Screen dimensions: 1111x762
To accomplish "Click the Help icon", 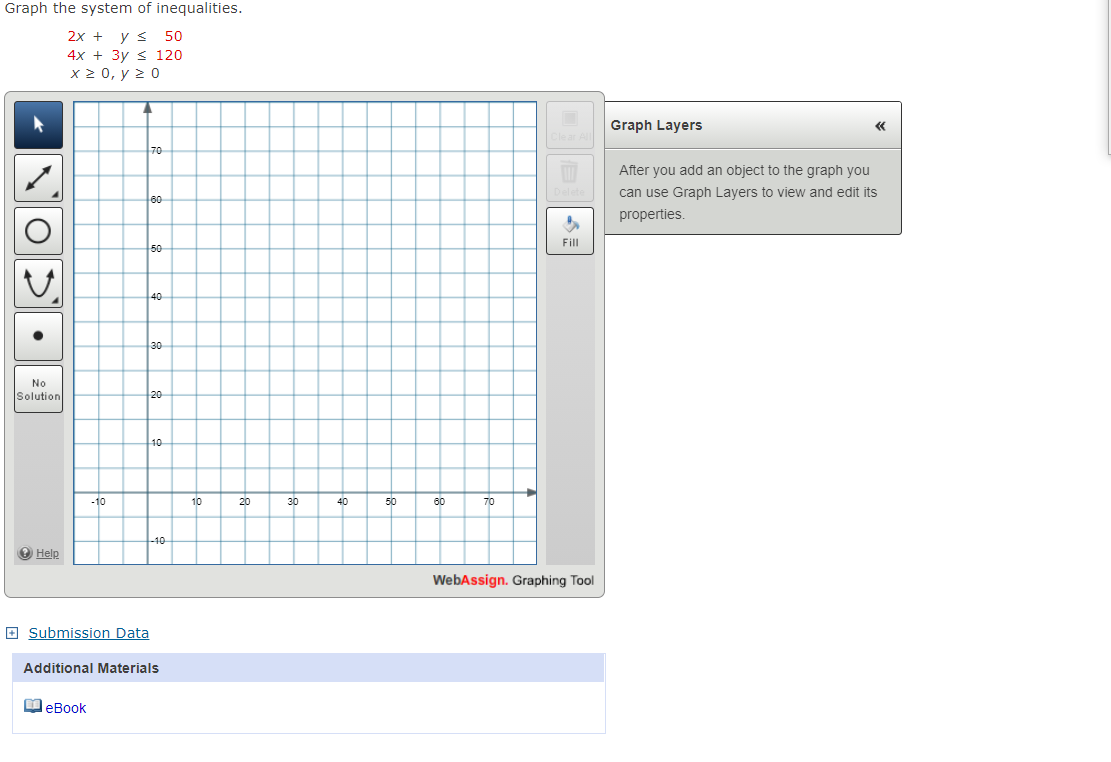I will [x=23, y=553].
